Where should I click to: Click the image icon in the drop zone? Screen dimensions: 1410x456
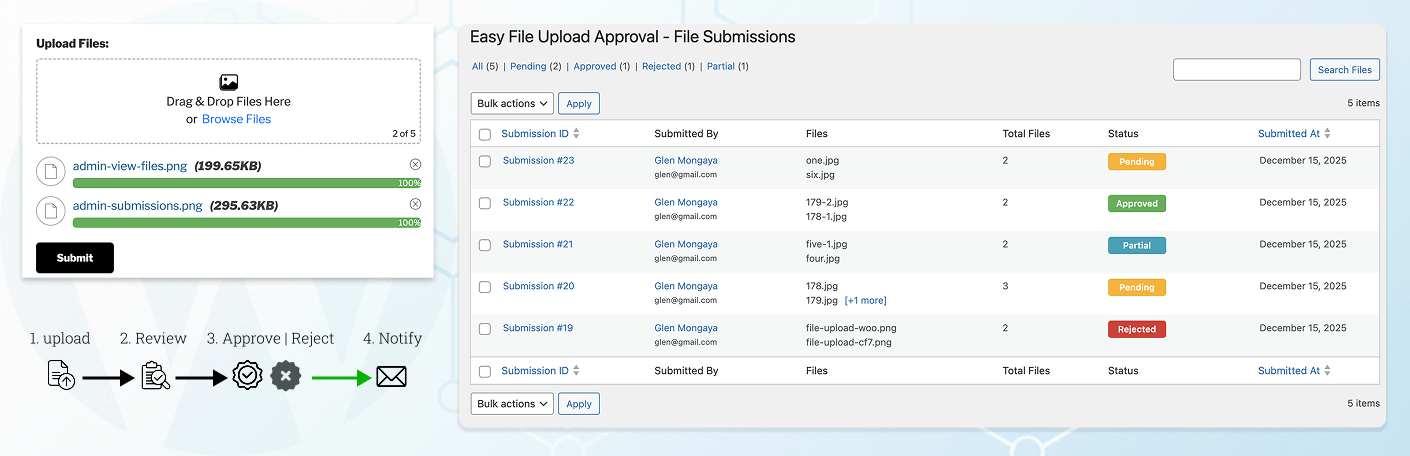click(229, 83)
